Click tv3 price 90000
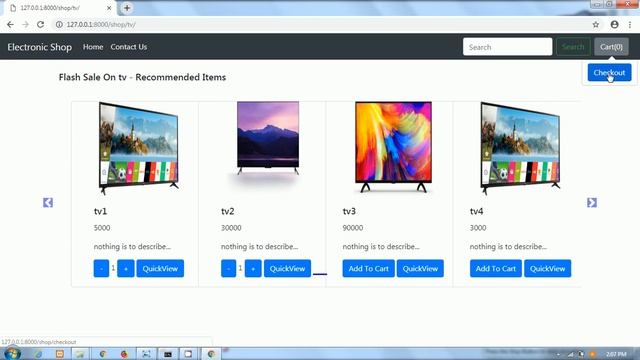The image size is (640, 360). coord(353,228)
